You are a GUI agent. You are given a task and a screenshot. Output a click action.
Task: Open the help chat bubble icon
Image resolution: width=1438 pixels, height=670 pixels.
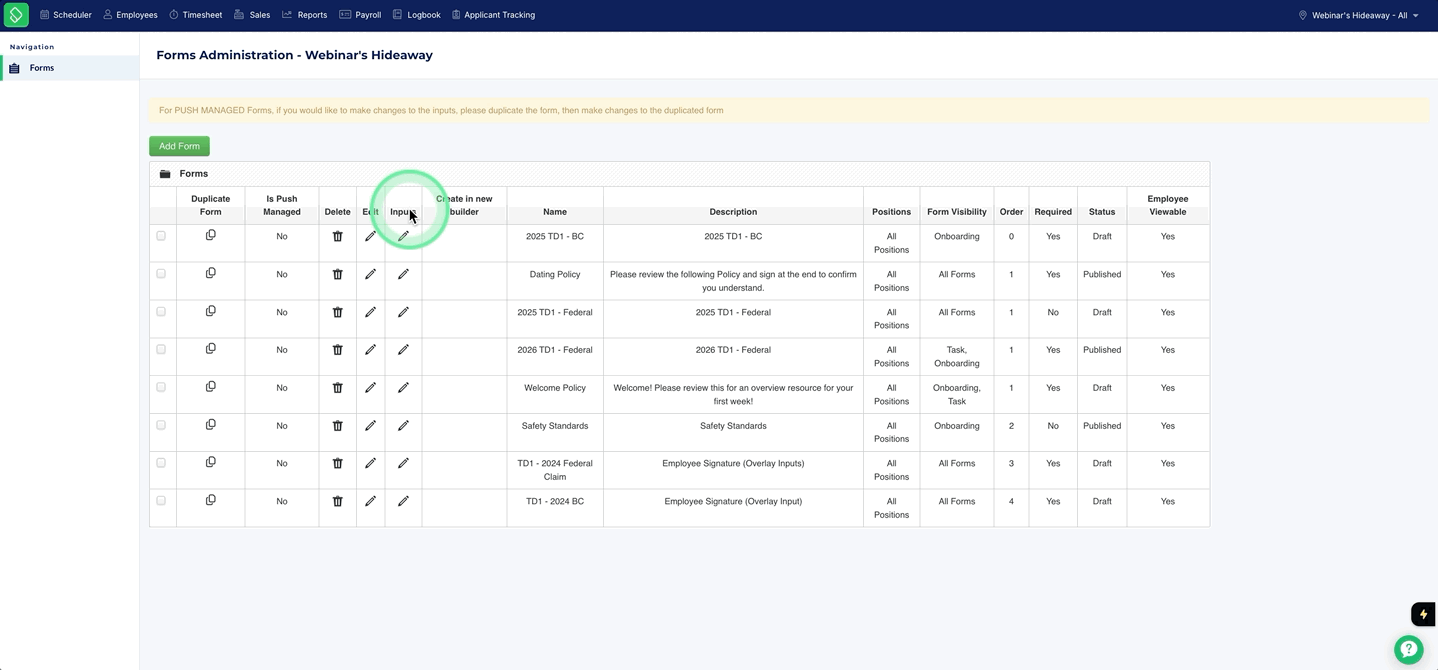pyautogui.click(x=1408, y=649)
